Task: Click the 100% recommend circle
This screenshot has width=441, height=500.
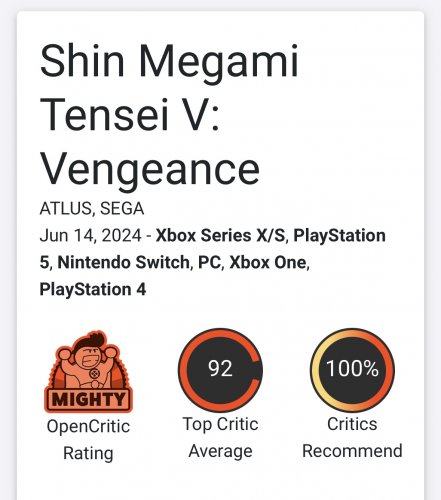Action: [x=352, y=369]
